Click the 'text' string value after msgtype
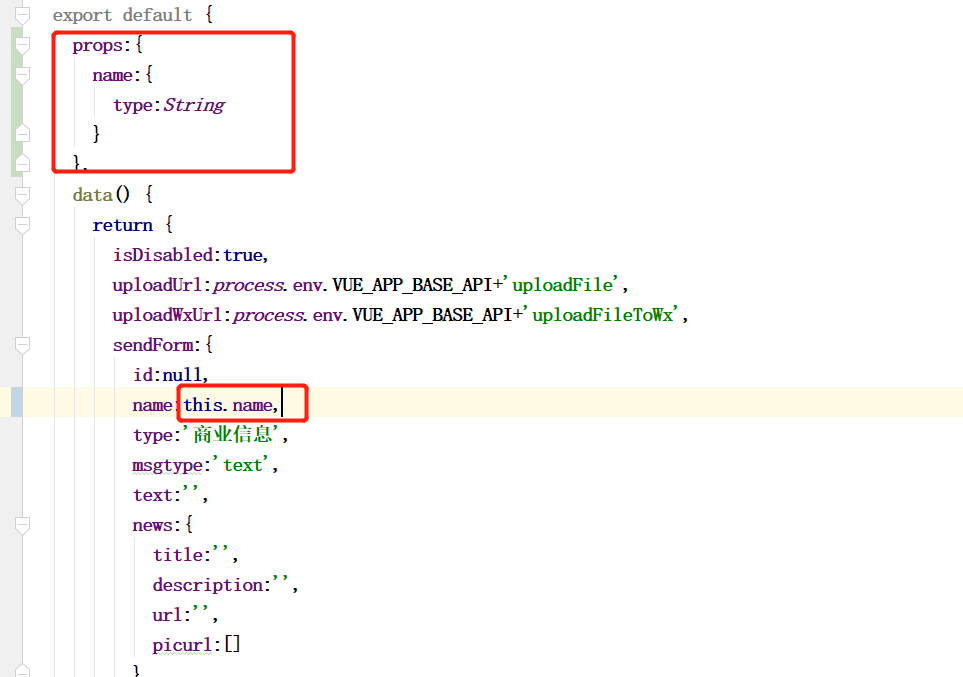The height and width of the screenshot is (677, 963). tap(242, 465)
